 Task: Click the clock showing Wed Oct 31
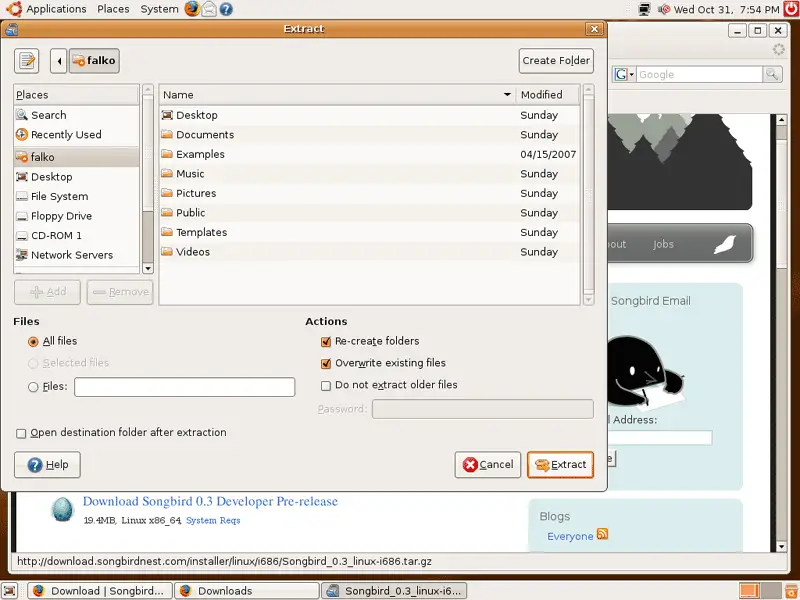click(727, 9)
